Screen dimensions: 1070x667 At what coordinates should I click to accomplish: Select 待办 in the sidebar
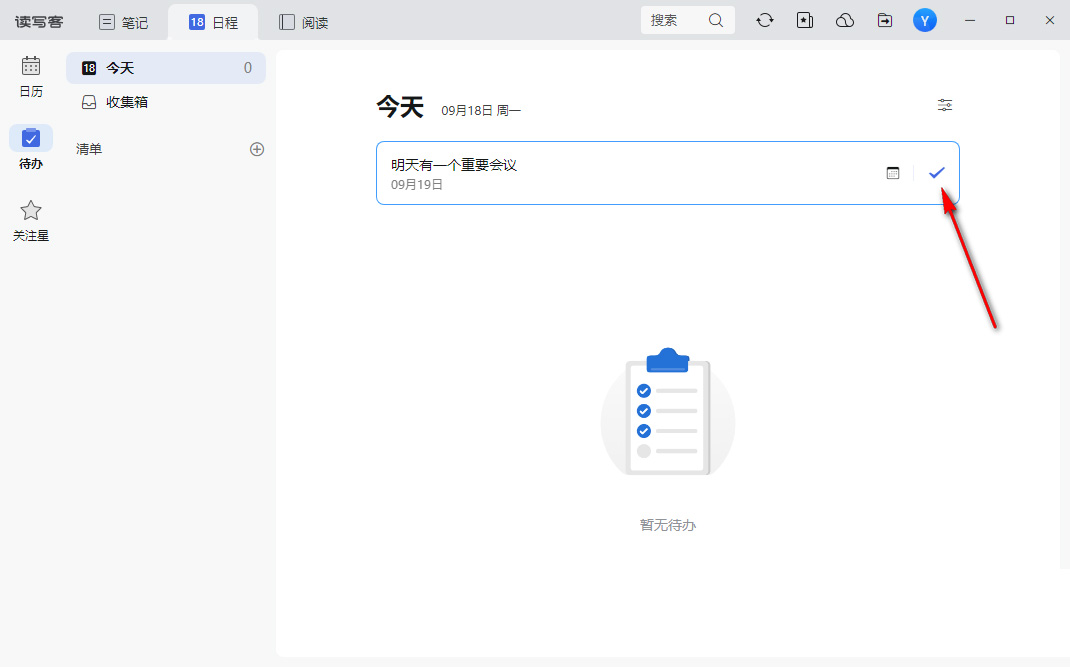point(31,148)
